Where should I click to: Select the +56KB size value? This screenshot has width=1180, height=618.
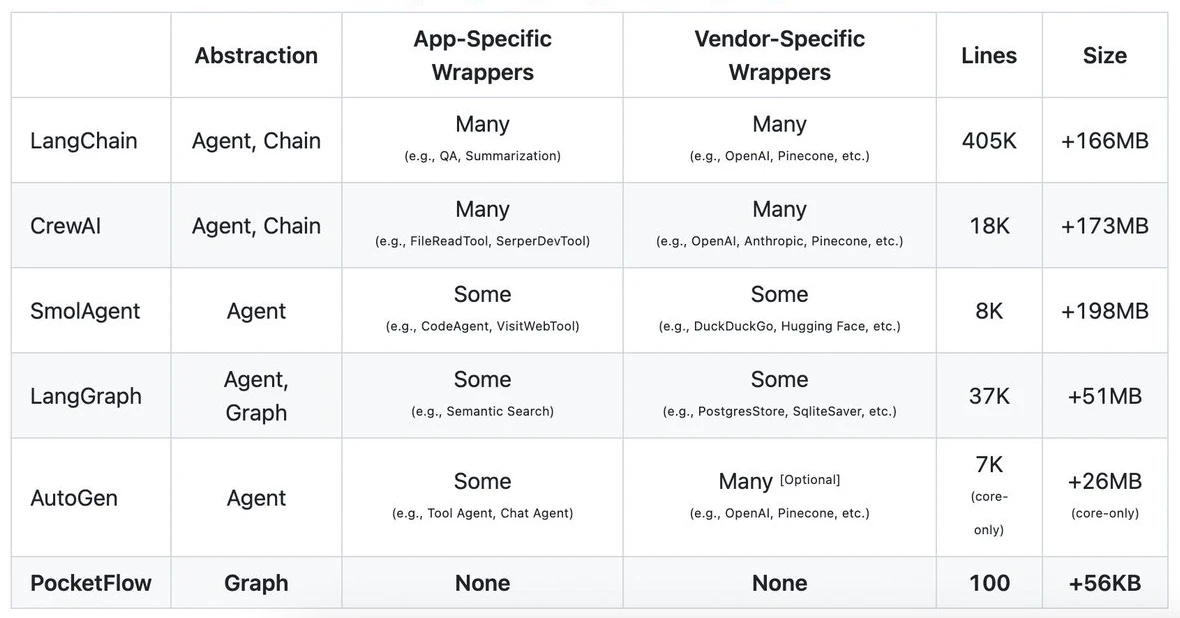point(1105,583)
